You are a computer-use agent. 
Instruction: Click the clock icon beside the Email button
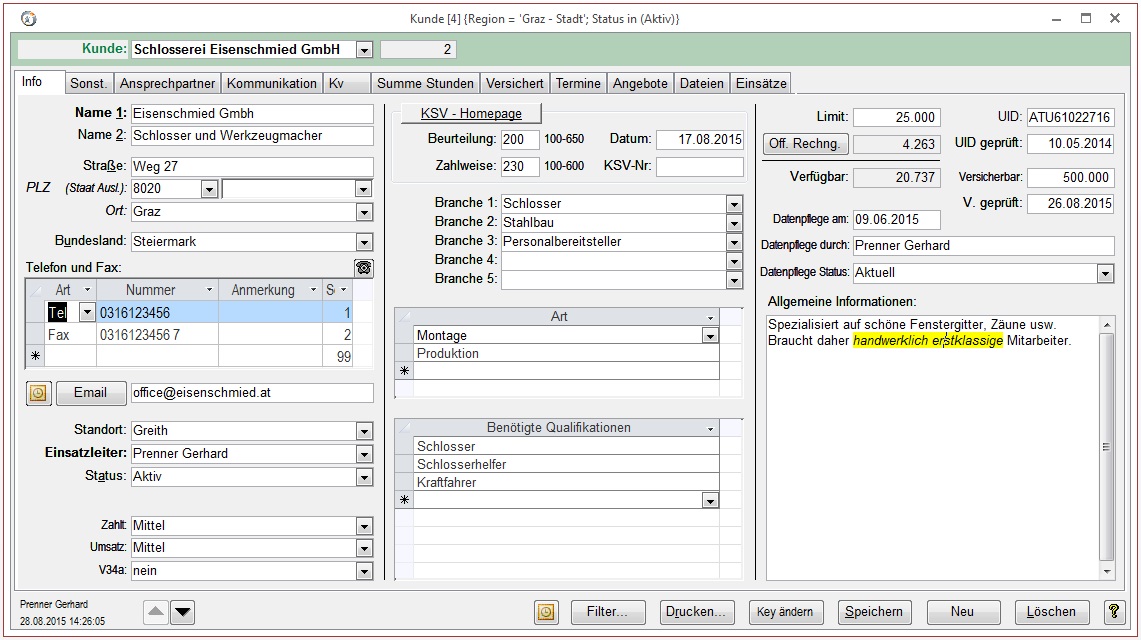[x=38, y=393]
